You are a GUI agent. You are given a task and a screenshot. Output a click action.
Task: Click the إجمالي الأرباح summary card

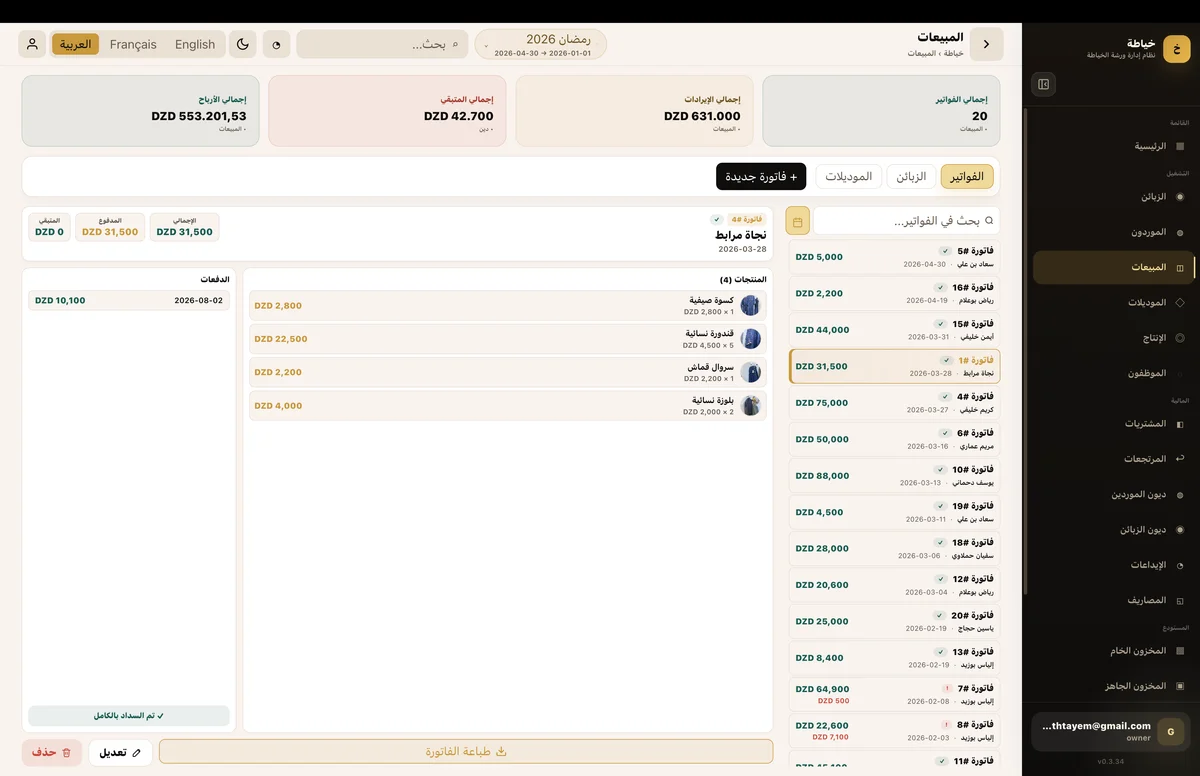(140, 111)
